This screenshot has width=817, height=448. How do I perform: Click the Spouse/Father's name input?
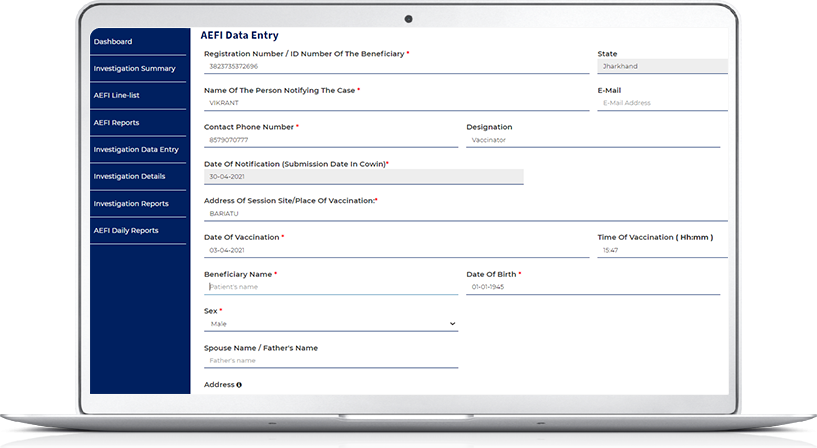point(330,361)
